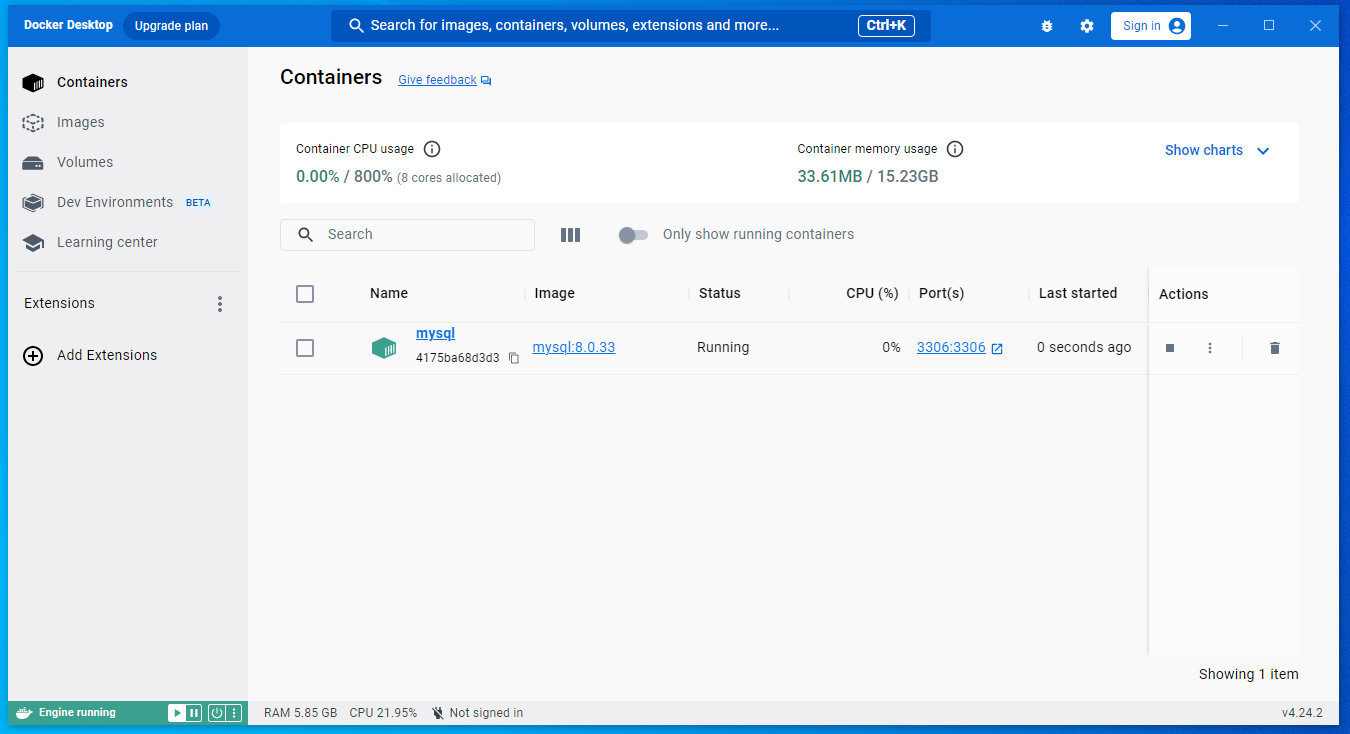This screenshot has width=1350, height=734.
Task: Open the Extensions options menu (three dots)
Action: (220, 304)
